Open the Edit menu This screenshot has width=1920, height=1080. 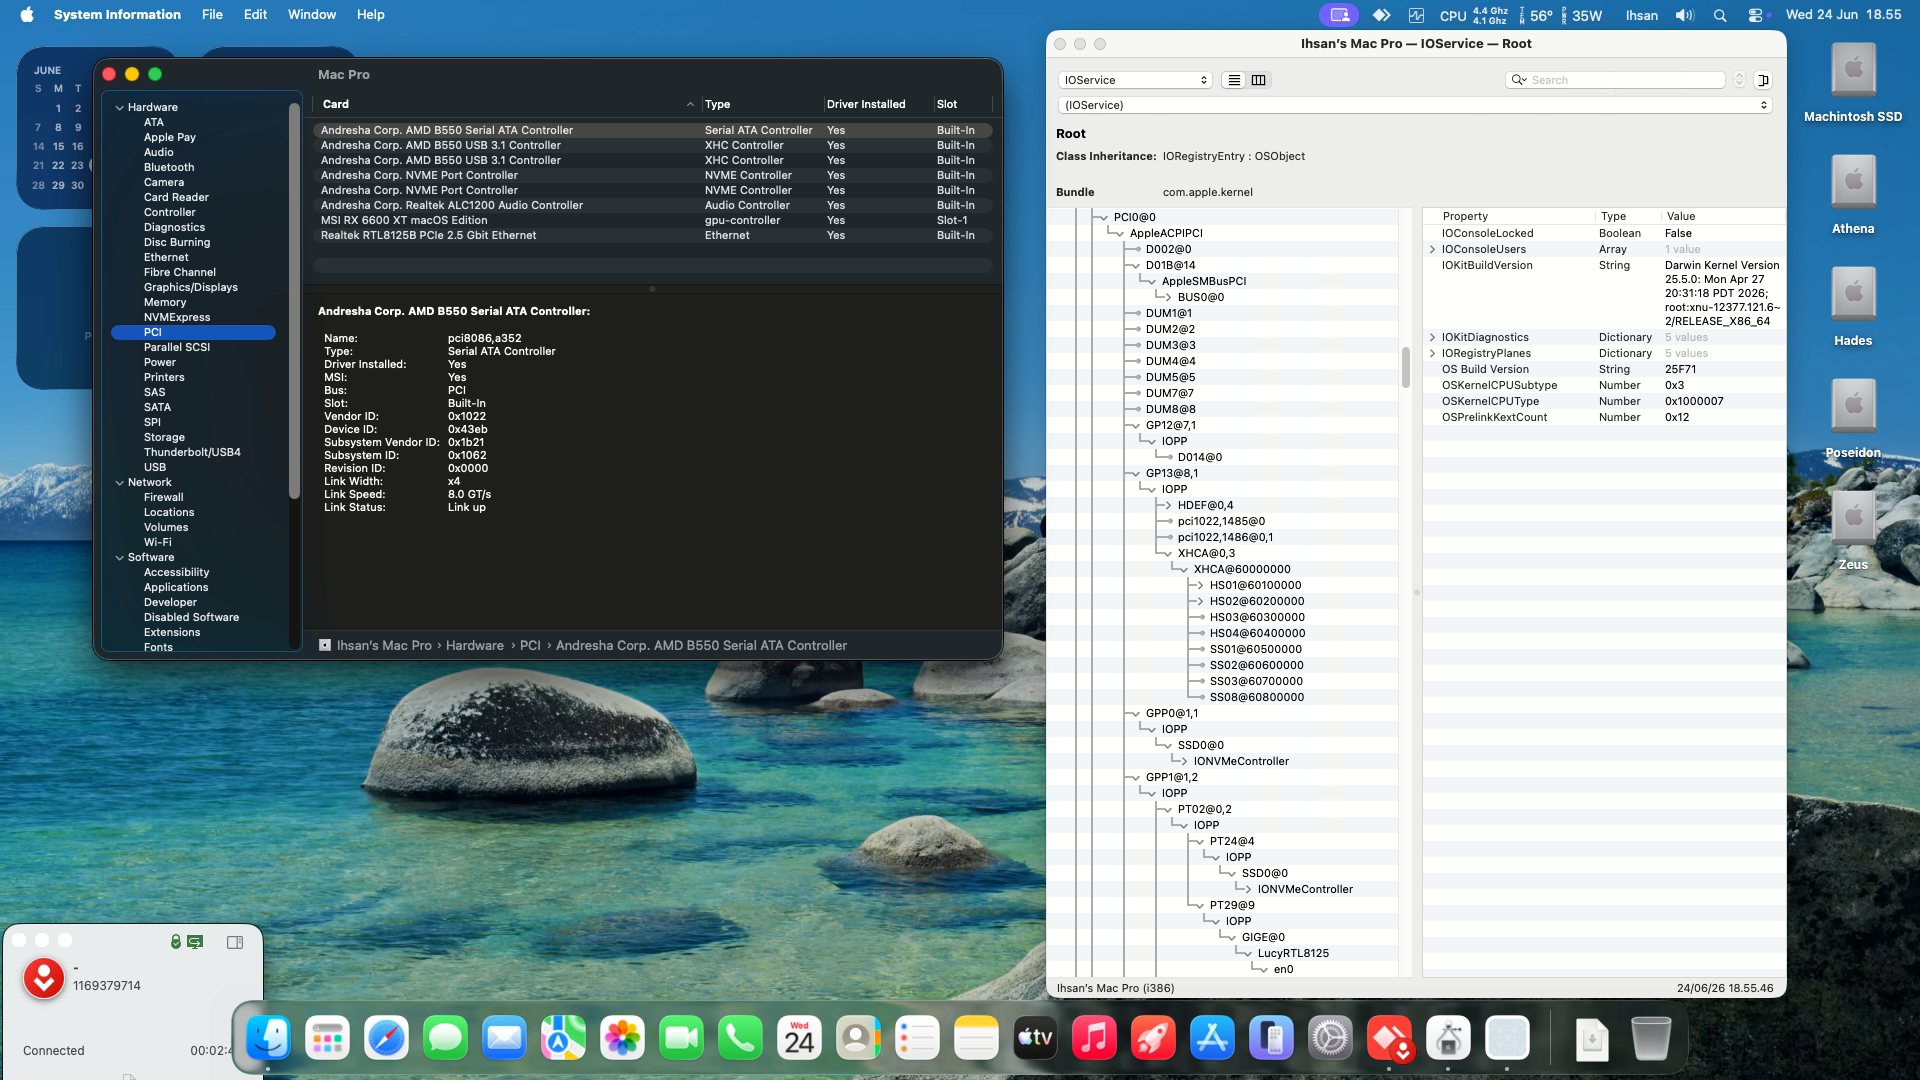[x=255, y=15]
